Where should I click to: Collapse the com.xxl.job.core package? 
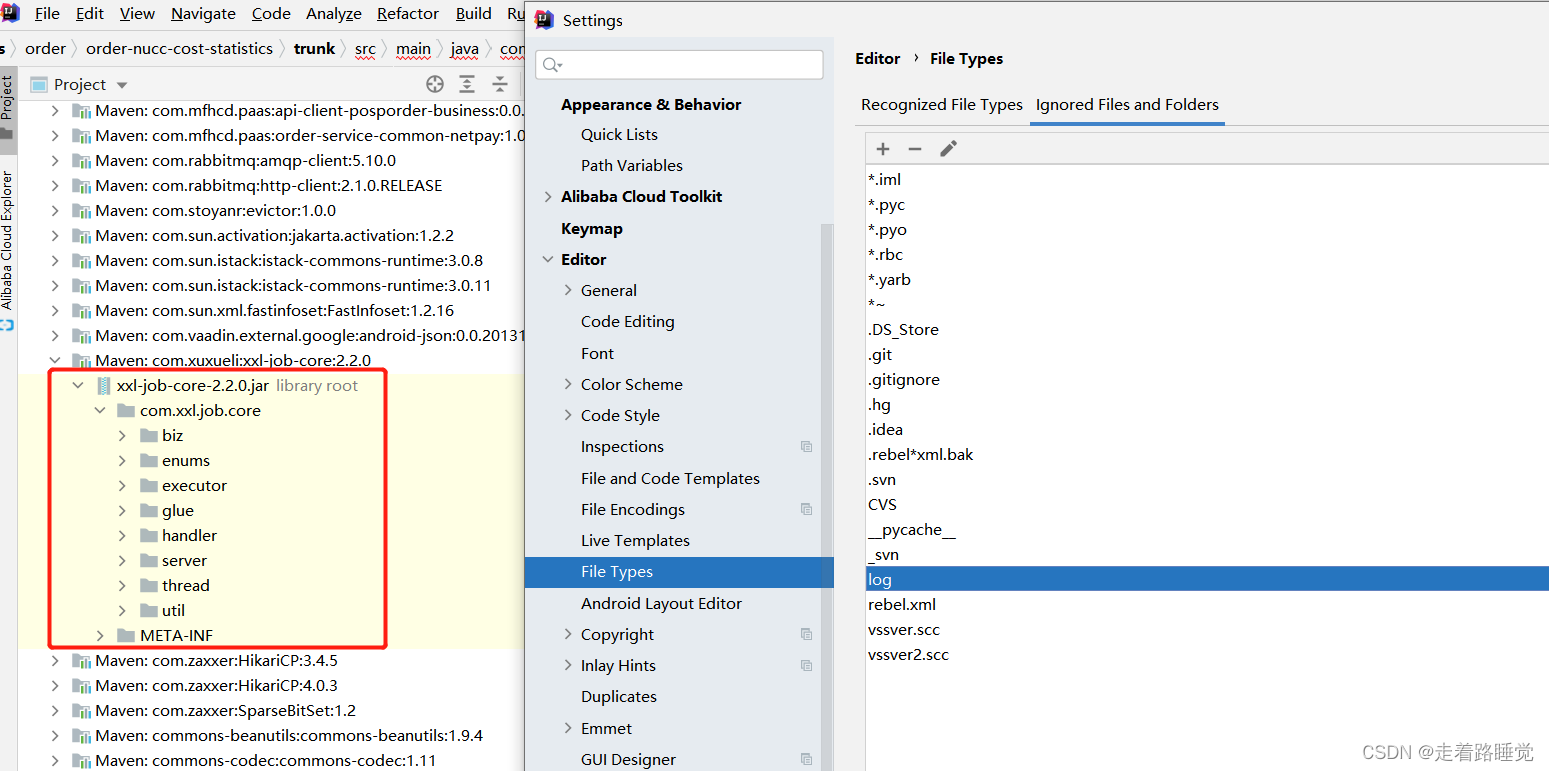tap(100, 411)
